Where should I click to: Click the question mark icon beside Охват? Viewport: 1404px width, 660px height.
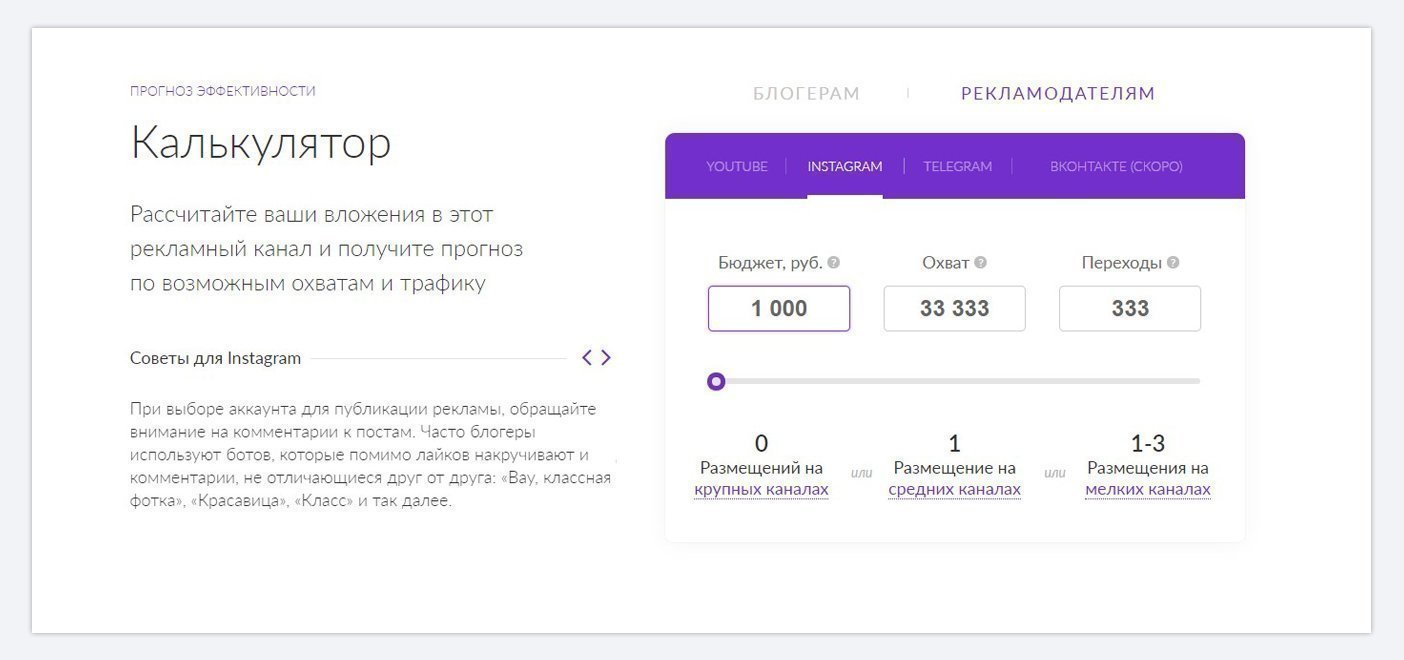980,263
